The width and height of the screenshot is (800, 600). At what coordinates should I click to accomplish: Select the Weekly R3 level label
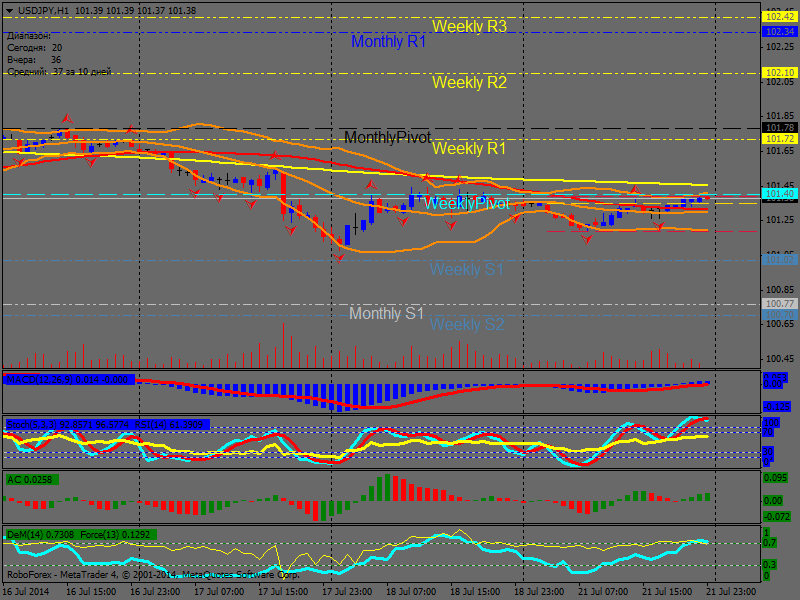coord(469,27)
